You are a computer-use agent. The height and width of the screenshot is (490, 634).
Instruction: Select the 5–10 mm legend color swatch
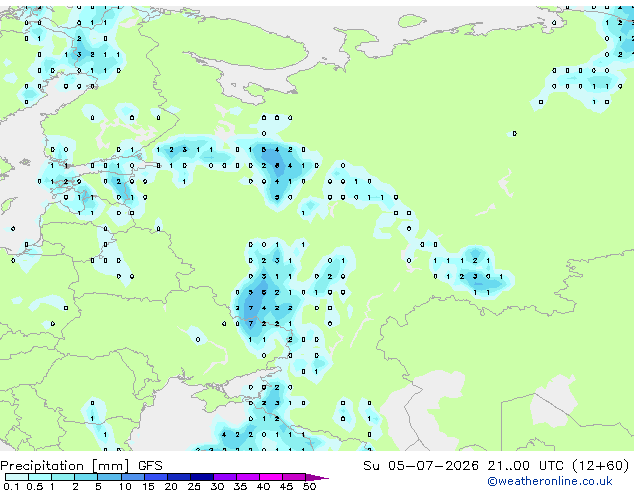coord(109,477)
